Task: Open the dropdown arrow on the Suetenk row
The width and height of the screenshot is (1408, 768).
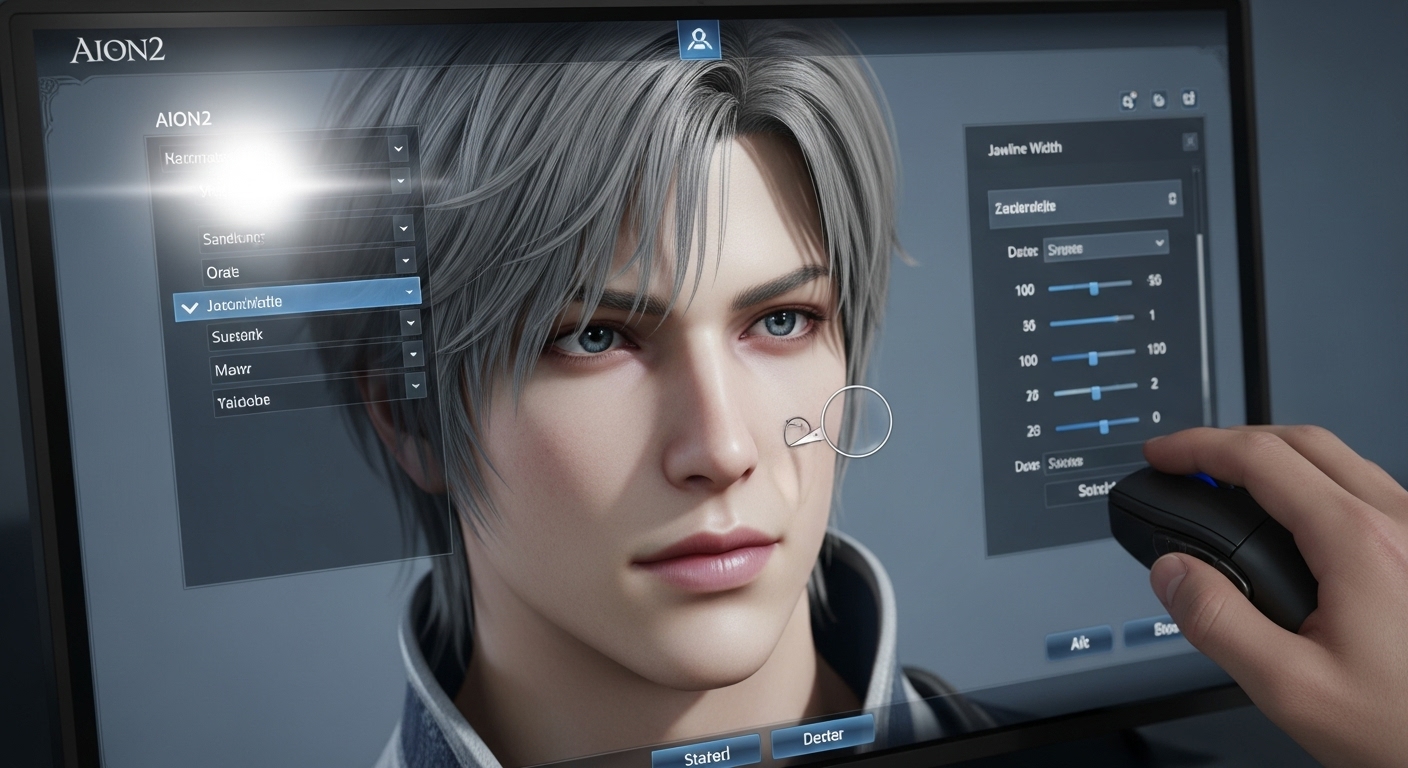Action: (x=410, y=323)
